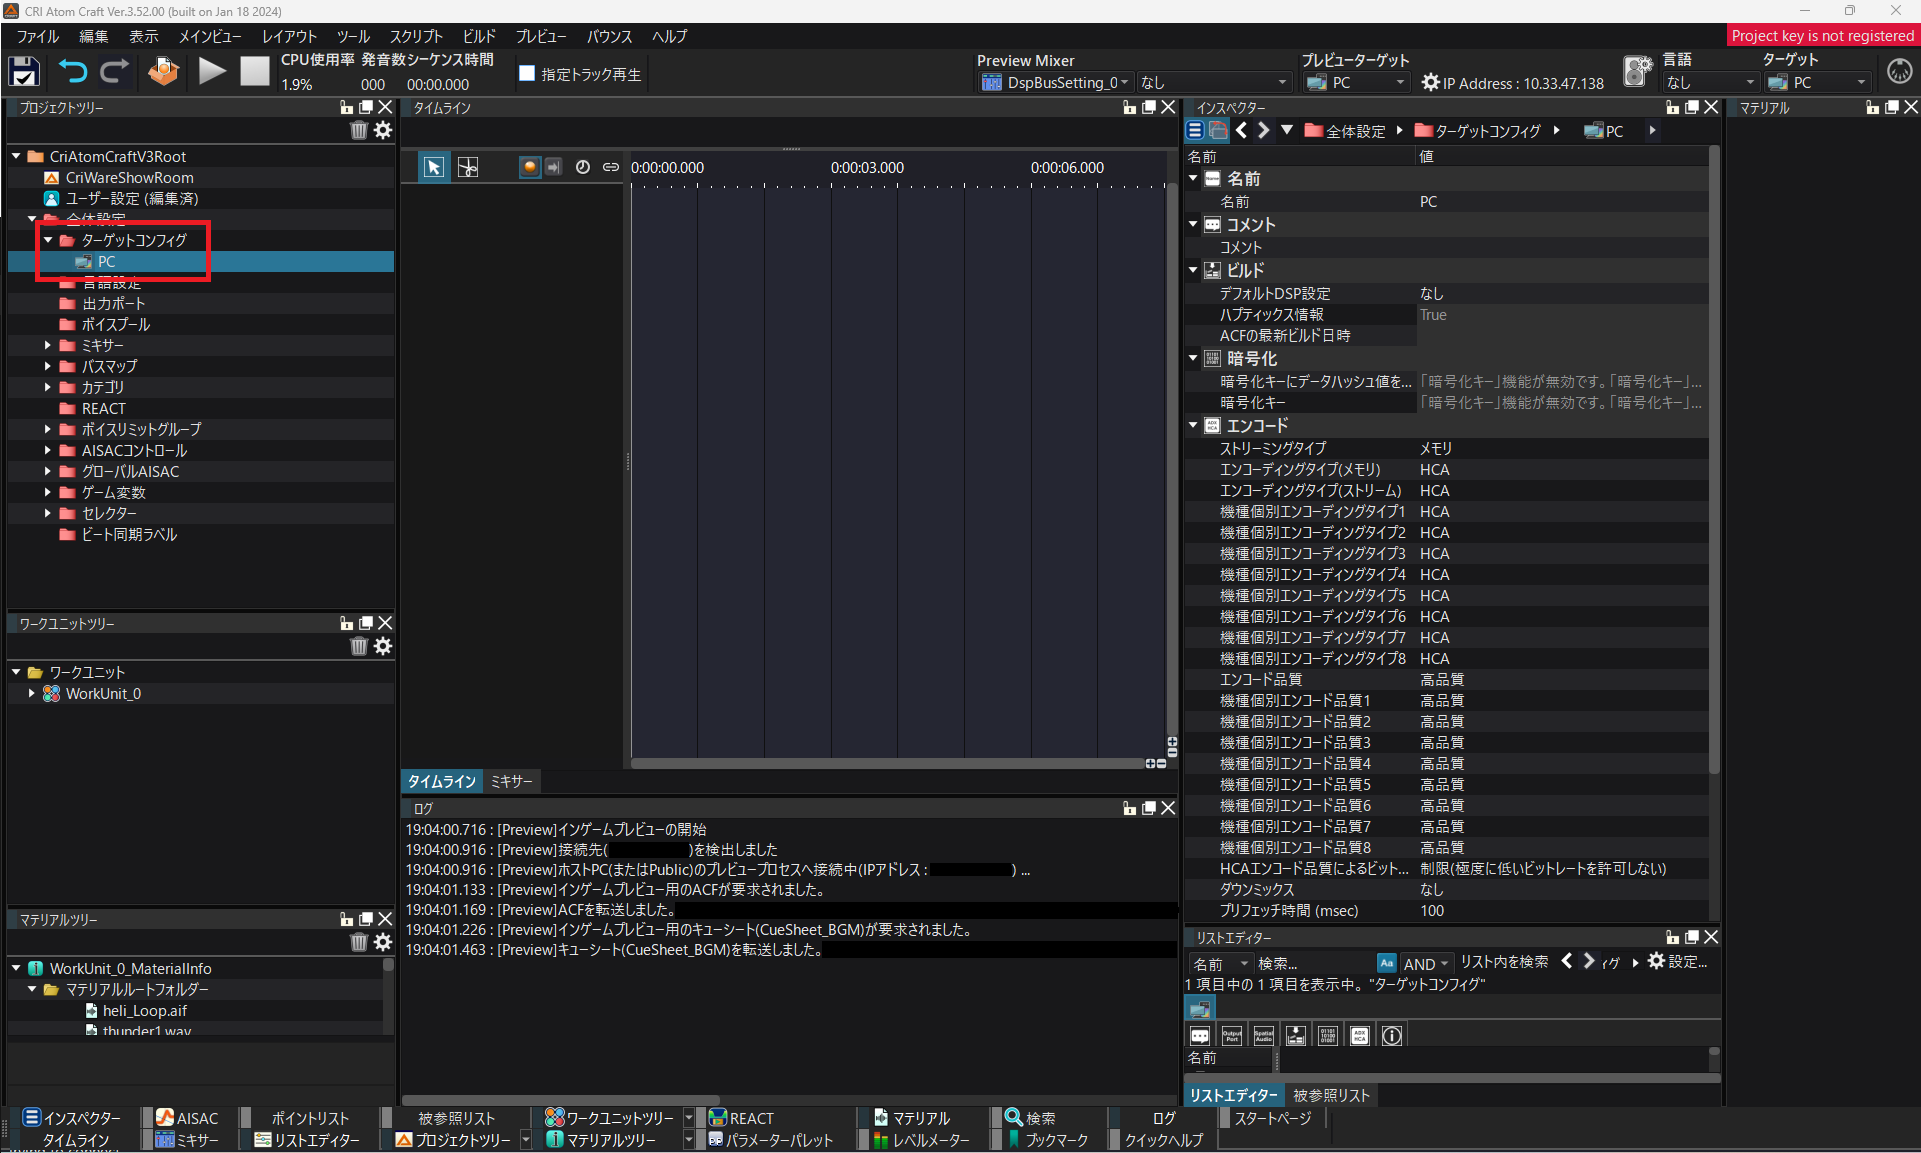The height and width of the screenshot is (1153, 1921).
Task: Save the project with the floppy icon
Action: click(x=24, y=72)
